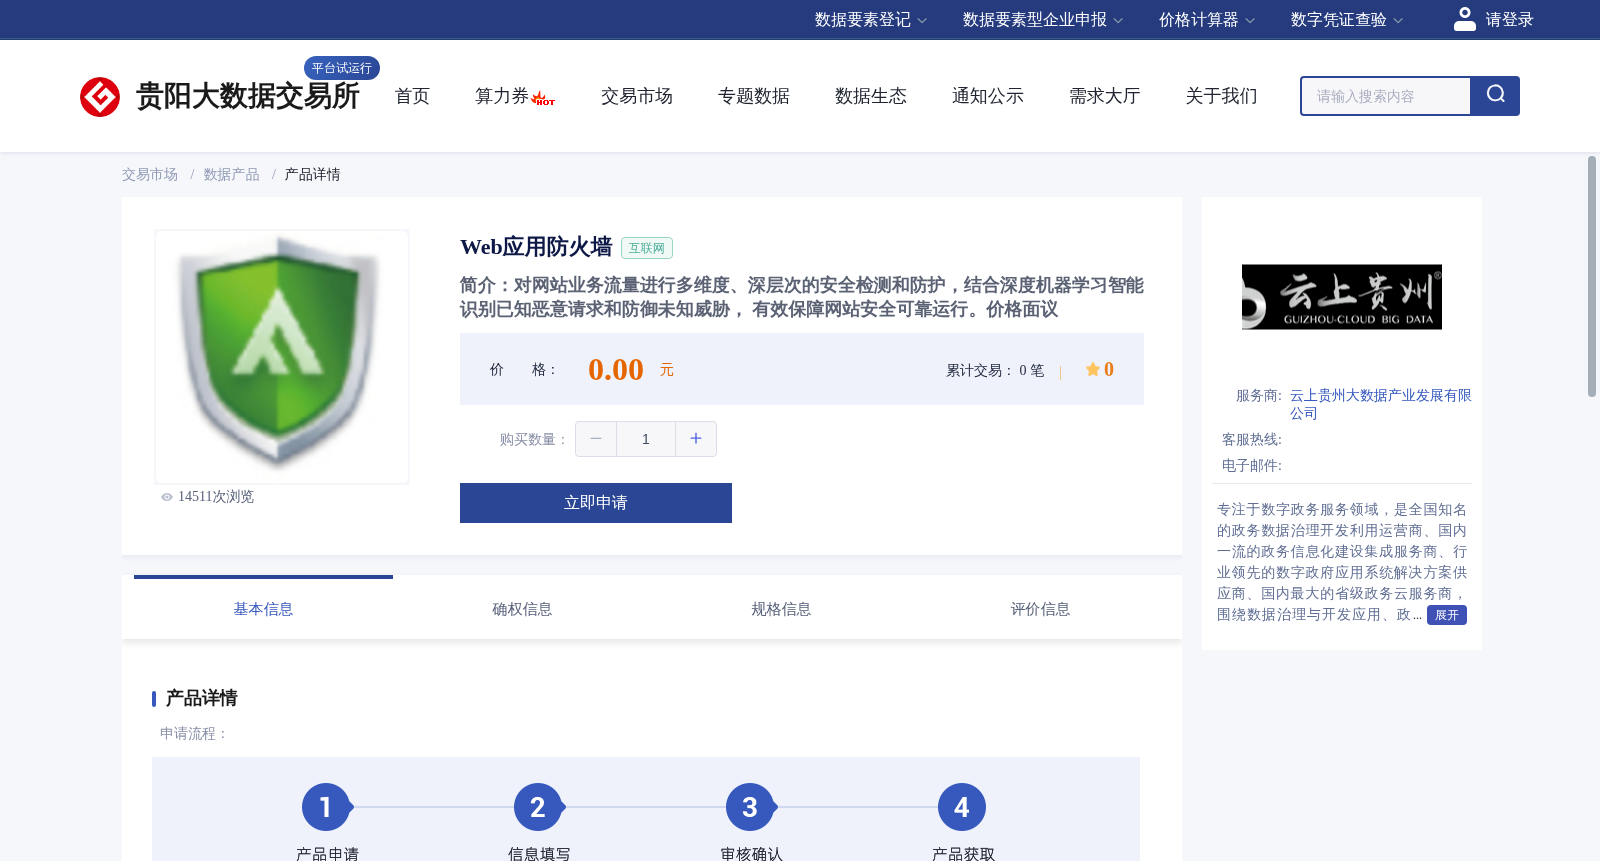This screenshot has width=1600, height=861.
Task: Open 算力券 navigation item
Action: (502, 96)
